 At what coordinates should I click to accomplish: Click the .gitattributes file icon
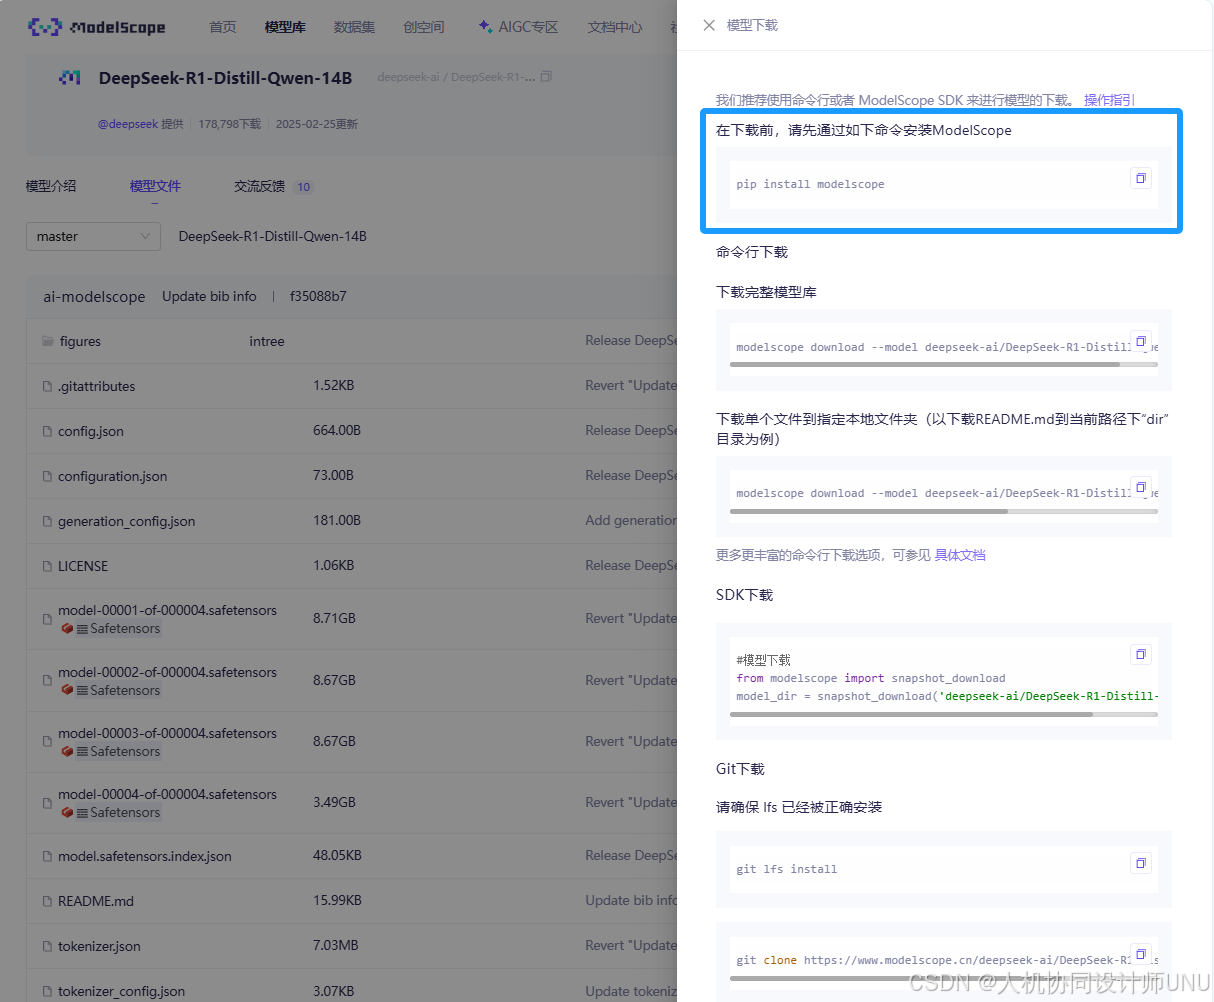(x=47, y=386)
